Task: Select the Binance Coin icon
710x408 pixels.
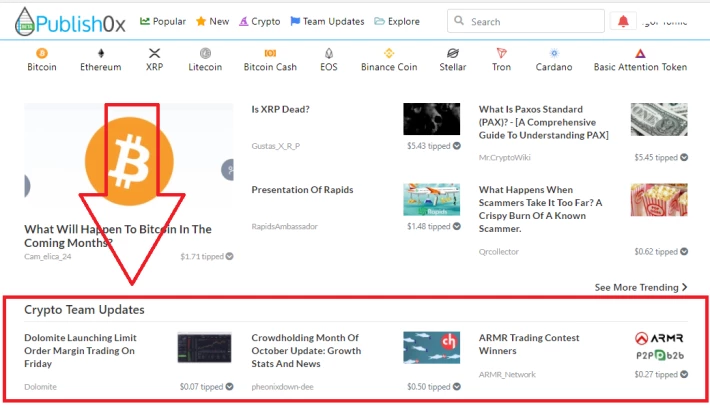Action: click(389, 53)
